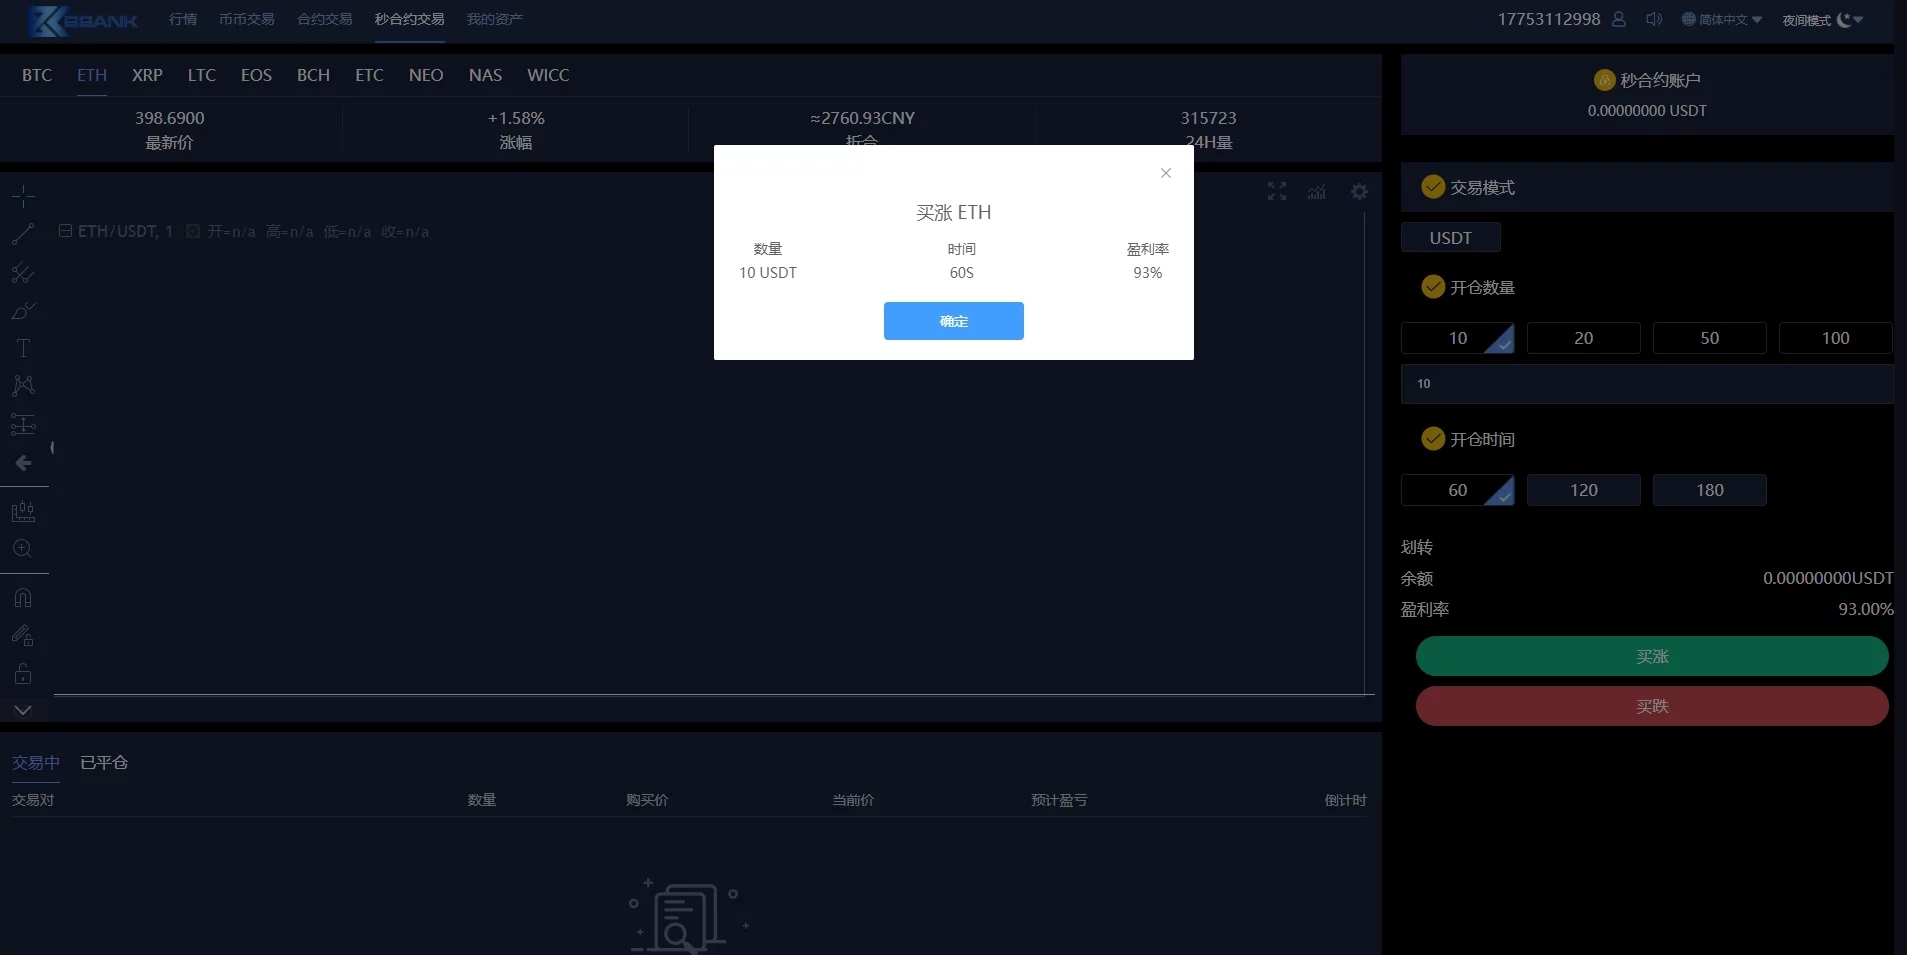1907x955 pixels.
Task: Close the 买涨 ETH dialog
Action: (1165, 173)
